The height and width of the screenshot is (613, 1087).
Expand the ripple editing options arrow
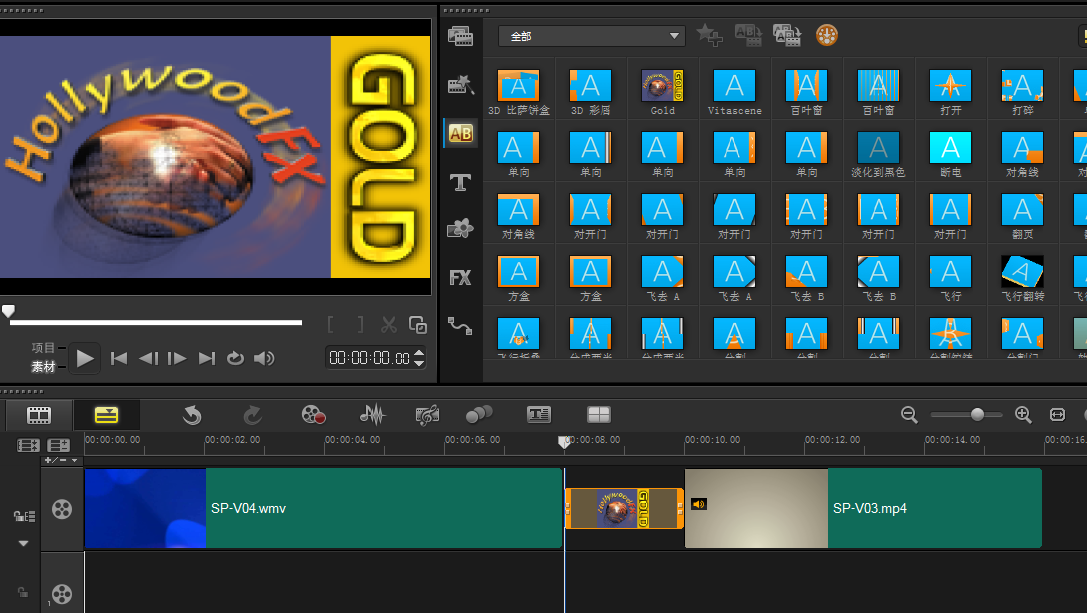click(24, 543)
